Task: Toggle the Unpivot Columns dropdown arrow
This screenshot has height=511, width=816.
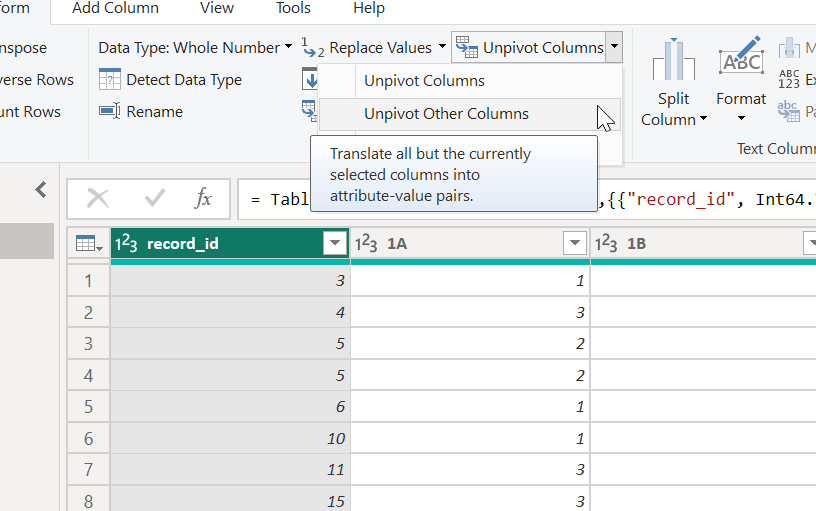Action: pyautogui.click(x=614, y=47)
